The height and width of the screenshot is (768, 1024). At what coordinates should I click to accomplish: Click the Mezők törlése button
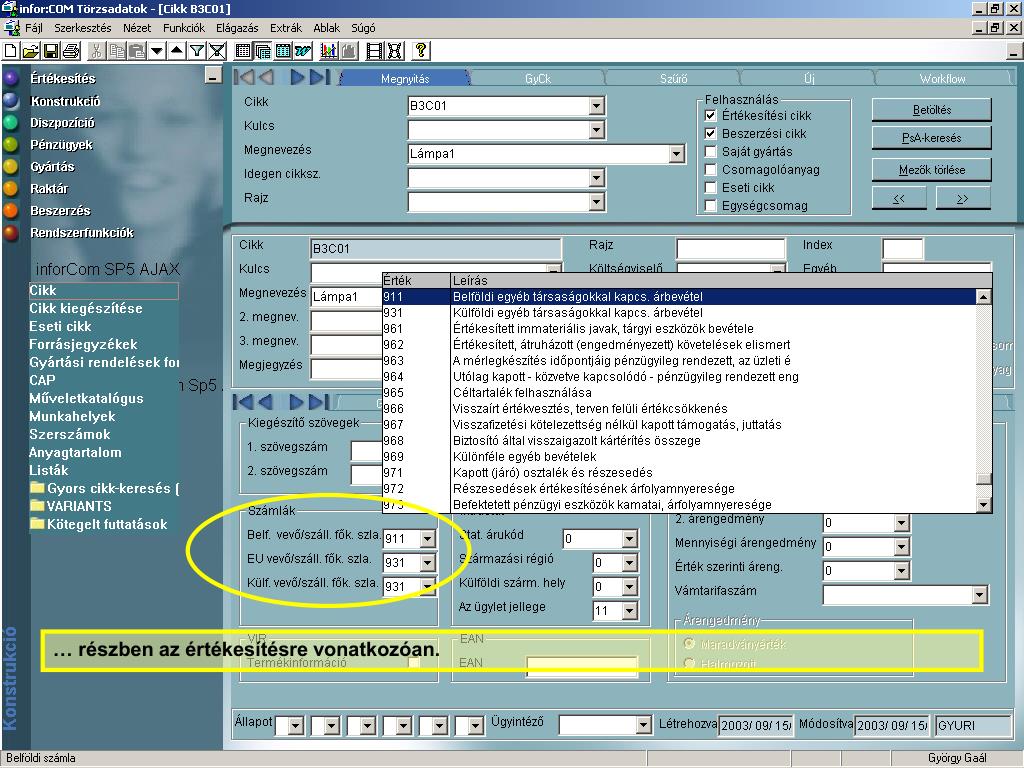coord(931,170)
